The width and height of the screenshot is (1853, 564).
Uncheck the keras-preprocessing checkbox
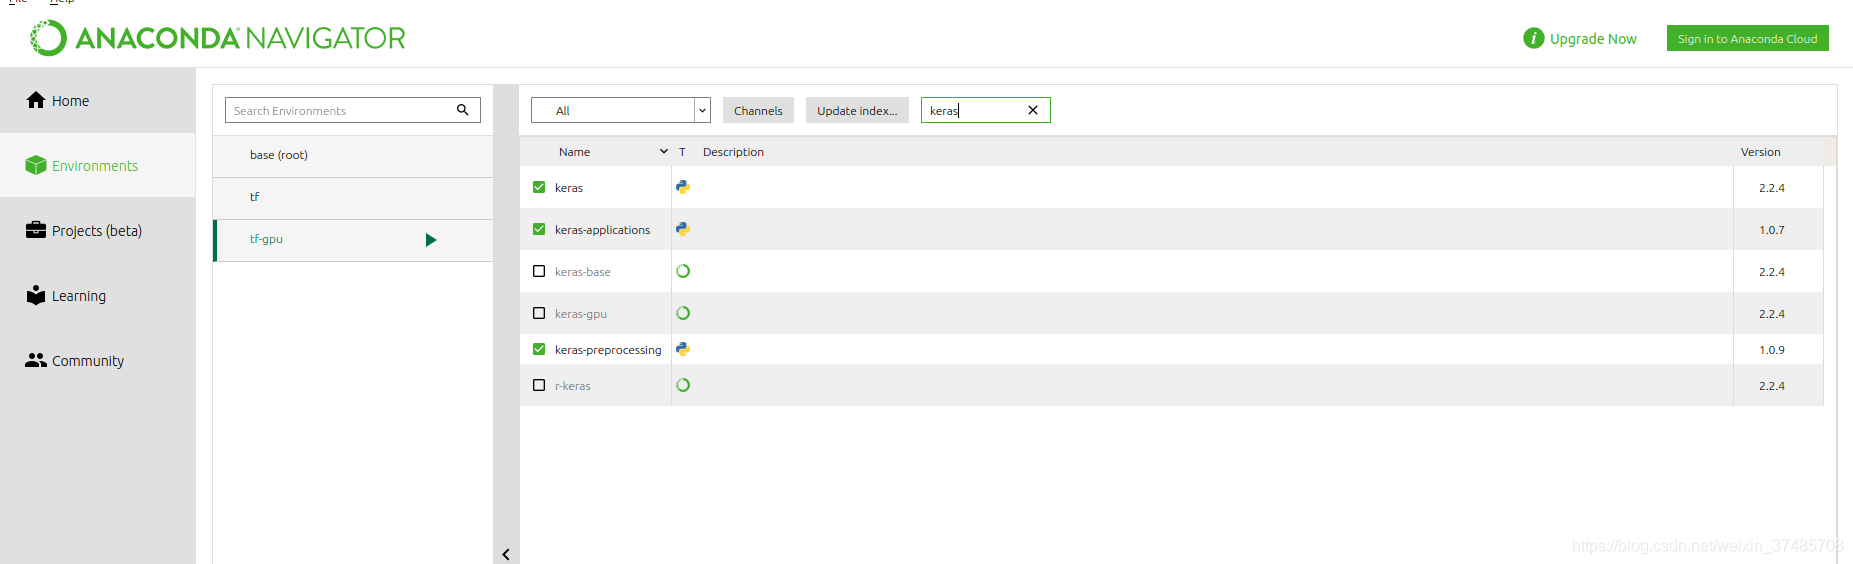pyautogui.click(x=539, y=349)
